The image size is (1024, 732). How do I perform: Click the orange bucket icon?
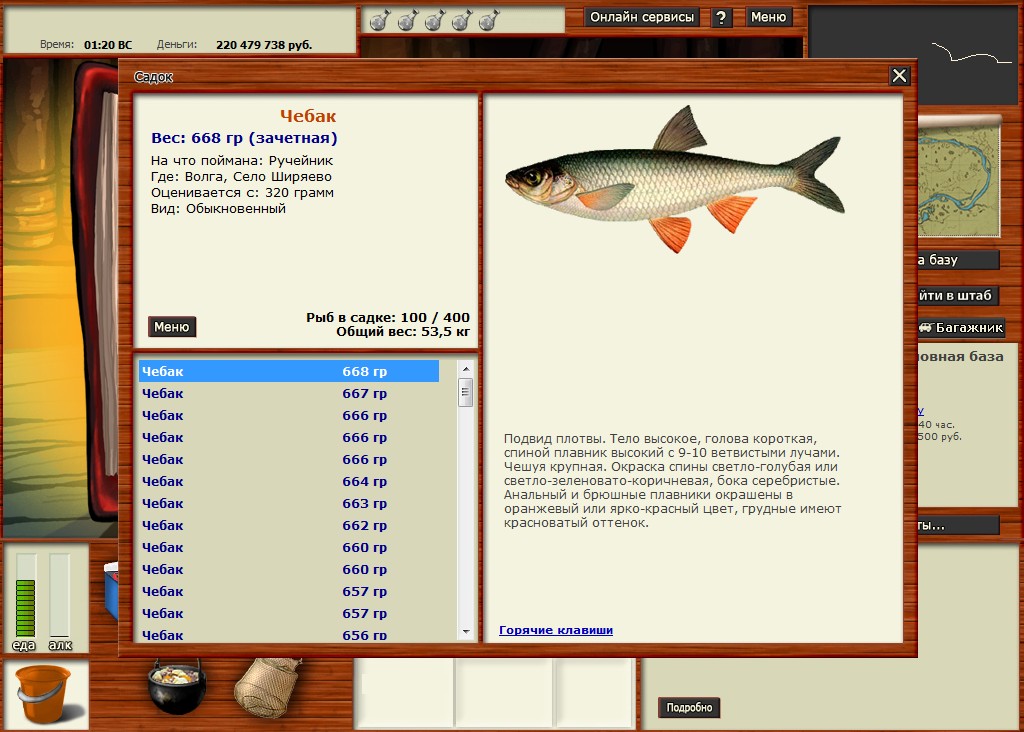pos(44,693)
